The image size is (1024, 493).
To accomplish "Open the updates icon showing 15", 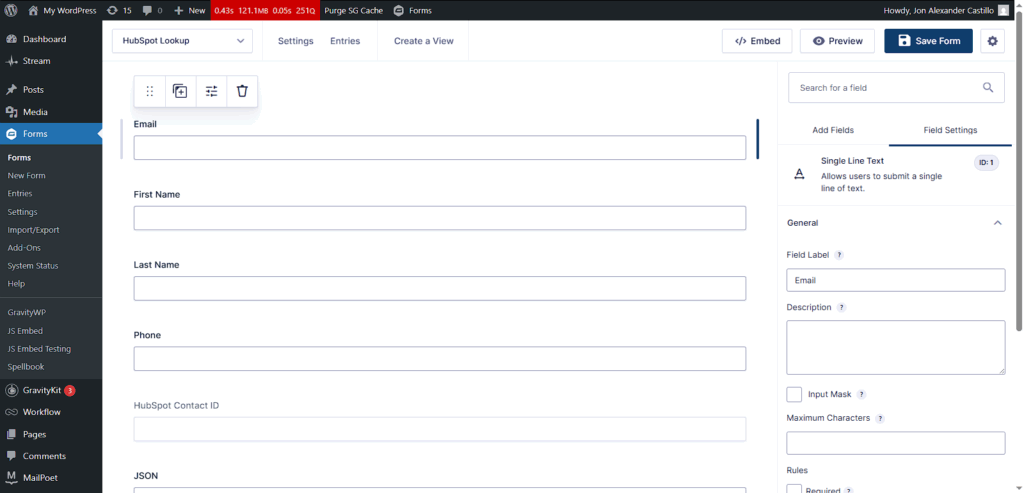I will 119,10.
